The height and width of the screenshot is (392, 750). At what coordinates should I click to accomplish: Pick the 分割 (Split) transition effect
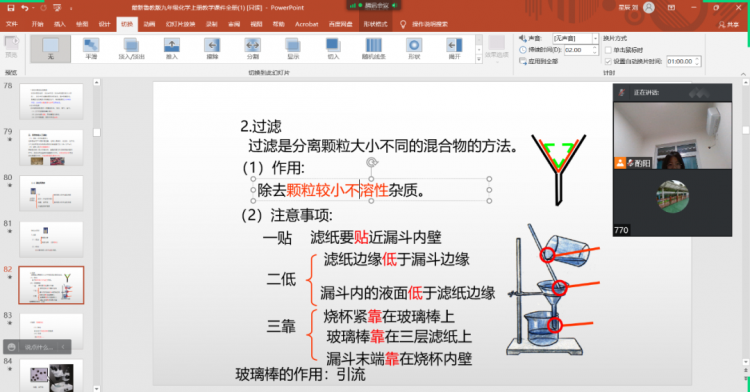coord(253,49)
